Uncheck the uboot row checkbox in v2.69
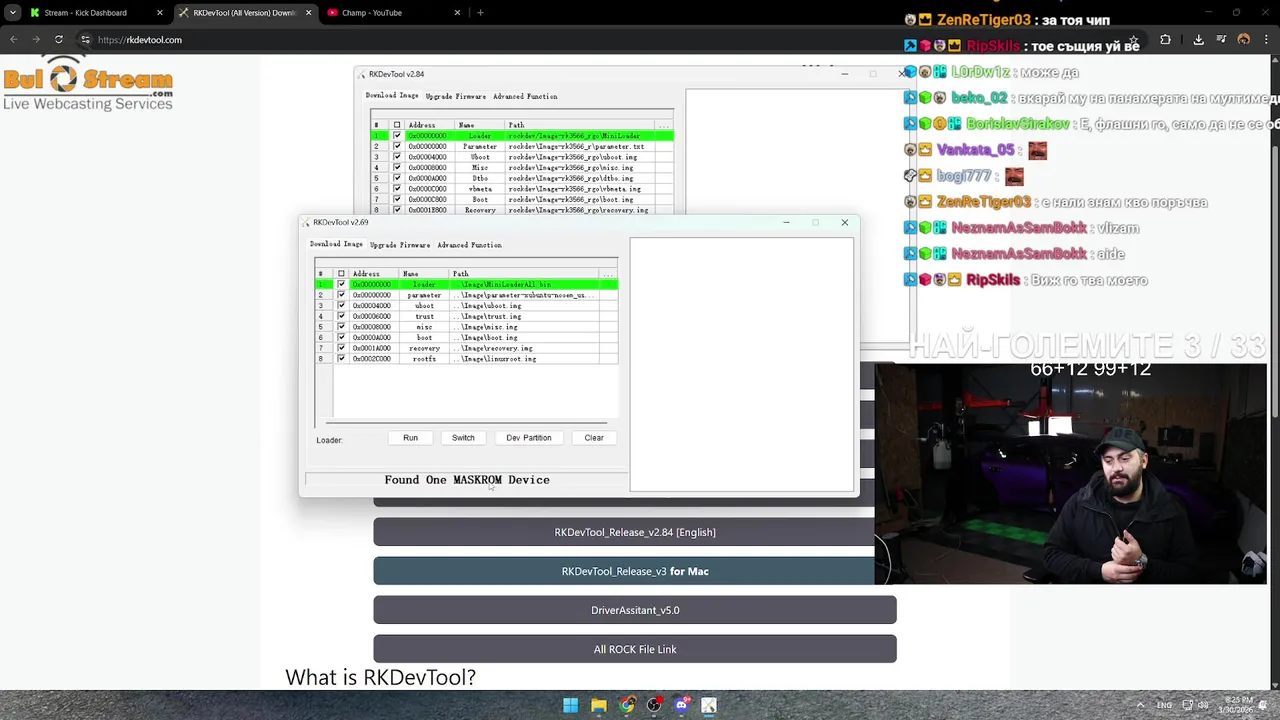This screenshot has height=720, width=1280. (x=341, y=306)
